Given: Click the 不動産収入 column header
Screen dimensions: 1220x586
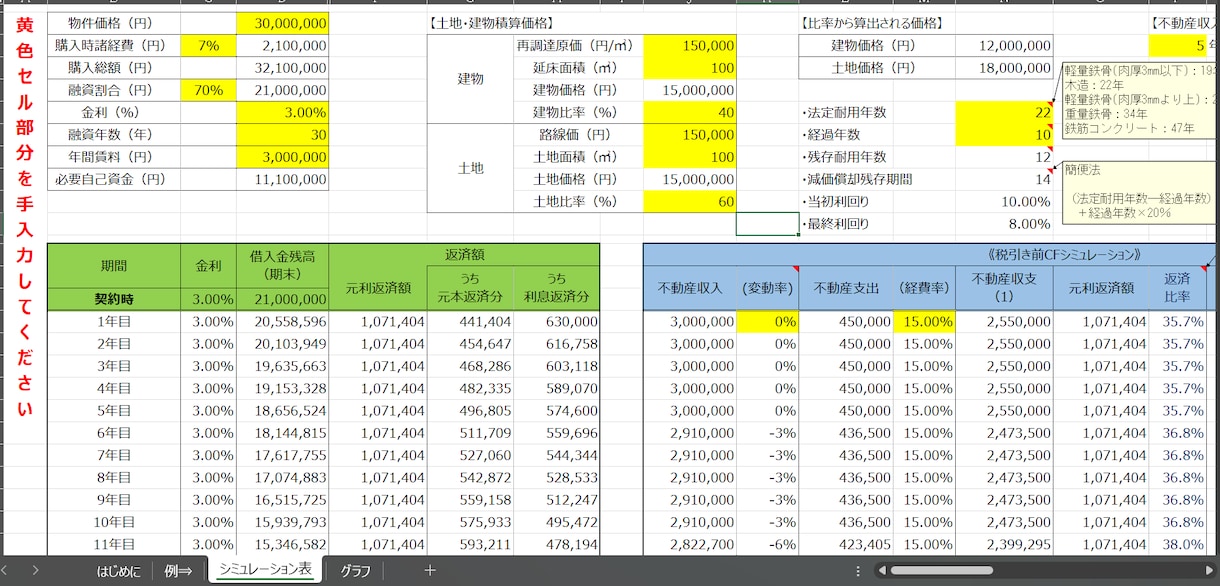Looking at the screenshot, I should point(690,288).
